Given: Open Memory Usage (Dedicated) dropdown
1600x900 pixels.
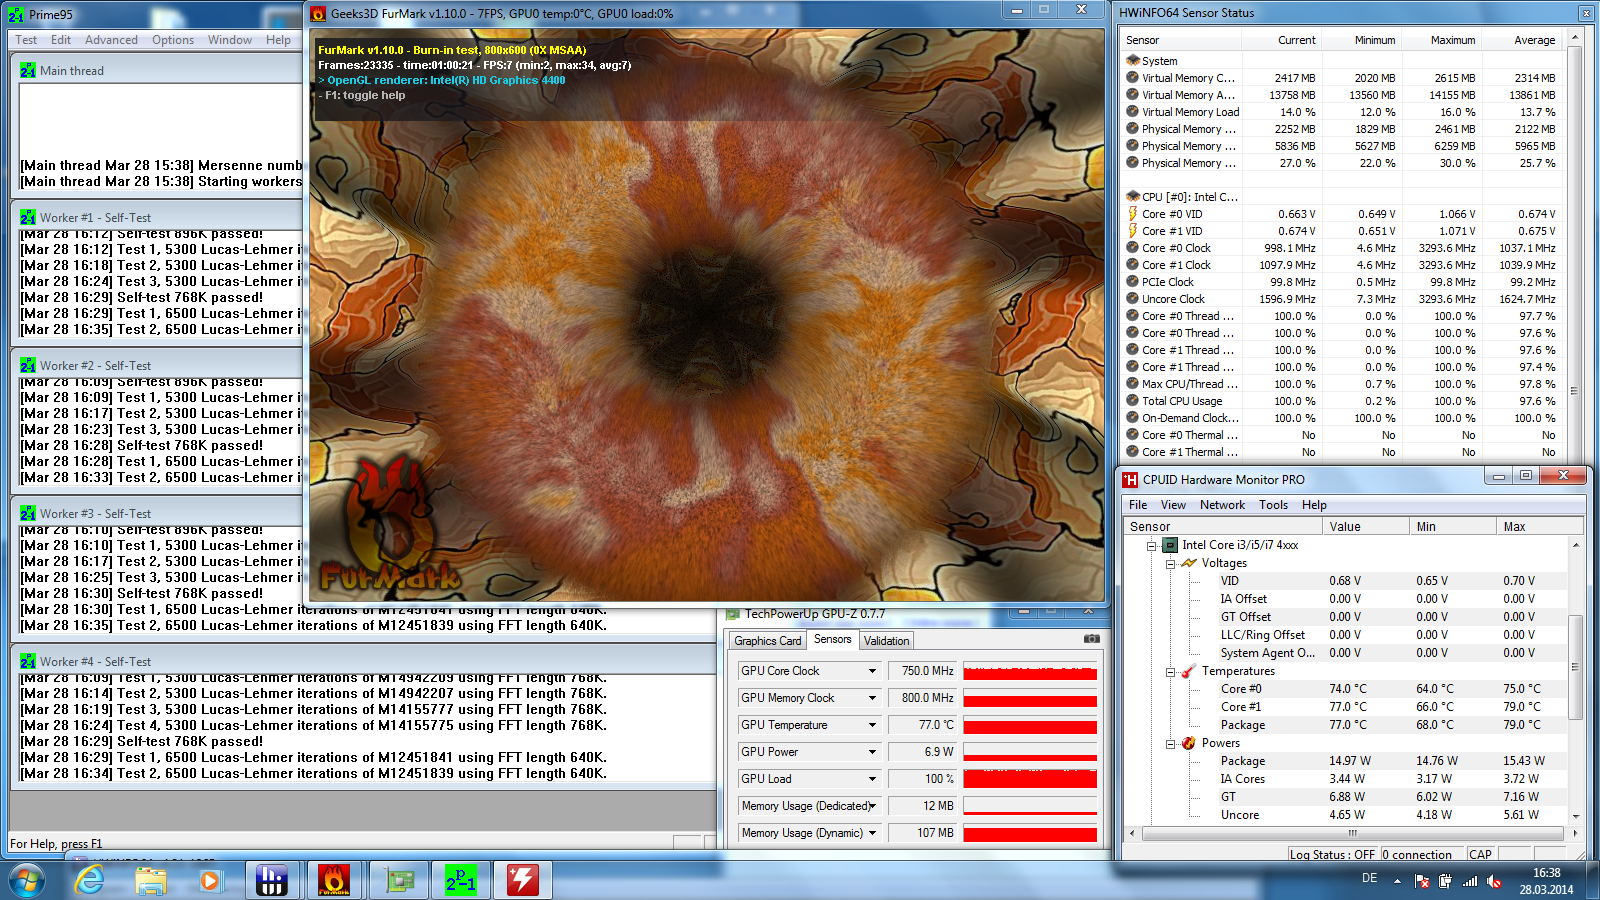Looking at the screenshot, I should (872, 806).
